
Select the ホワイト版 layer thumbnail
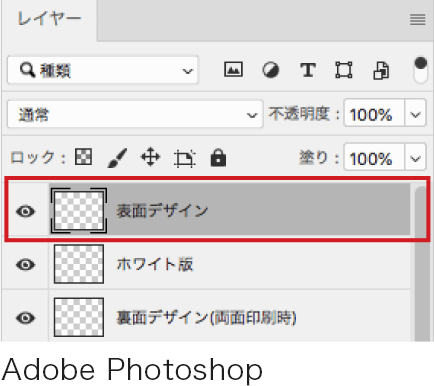(x=79, y=264)
